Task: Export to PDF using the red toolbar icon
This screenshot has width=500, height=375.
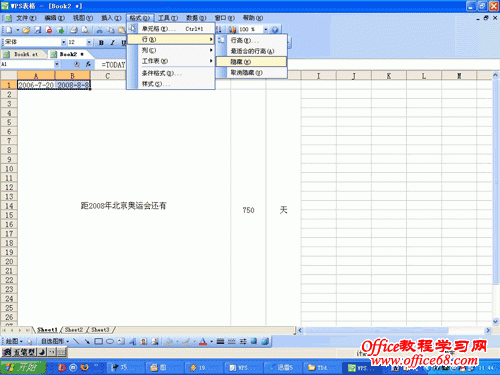Action: click(x=49, y=30)
